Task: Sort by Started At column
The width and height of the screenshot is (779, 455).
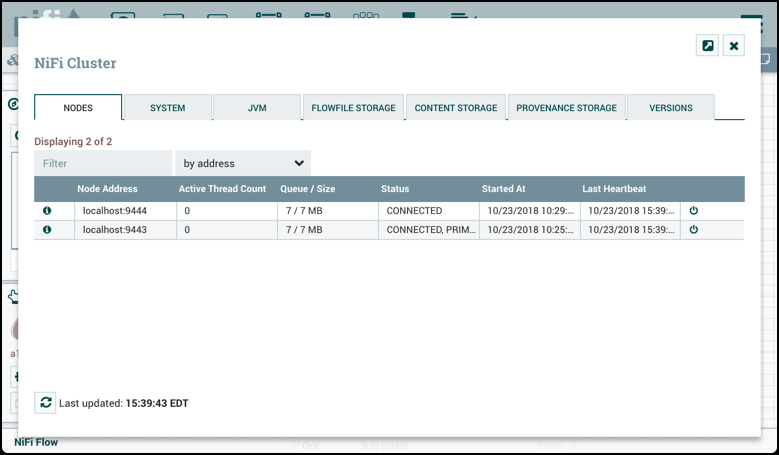Action: point(503,189)
